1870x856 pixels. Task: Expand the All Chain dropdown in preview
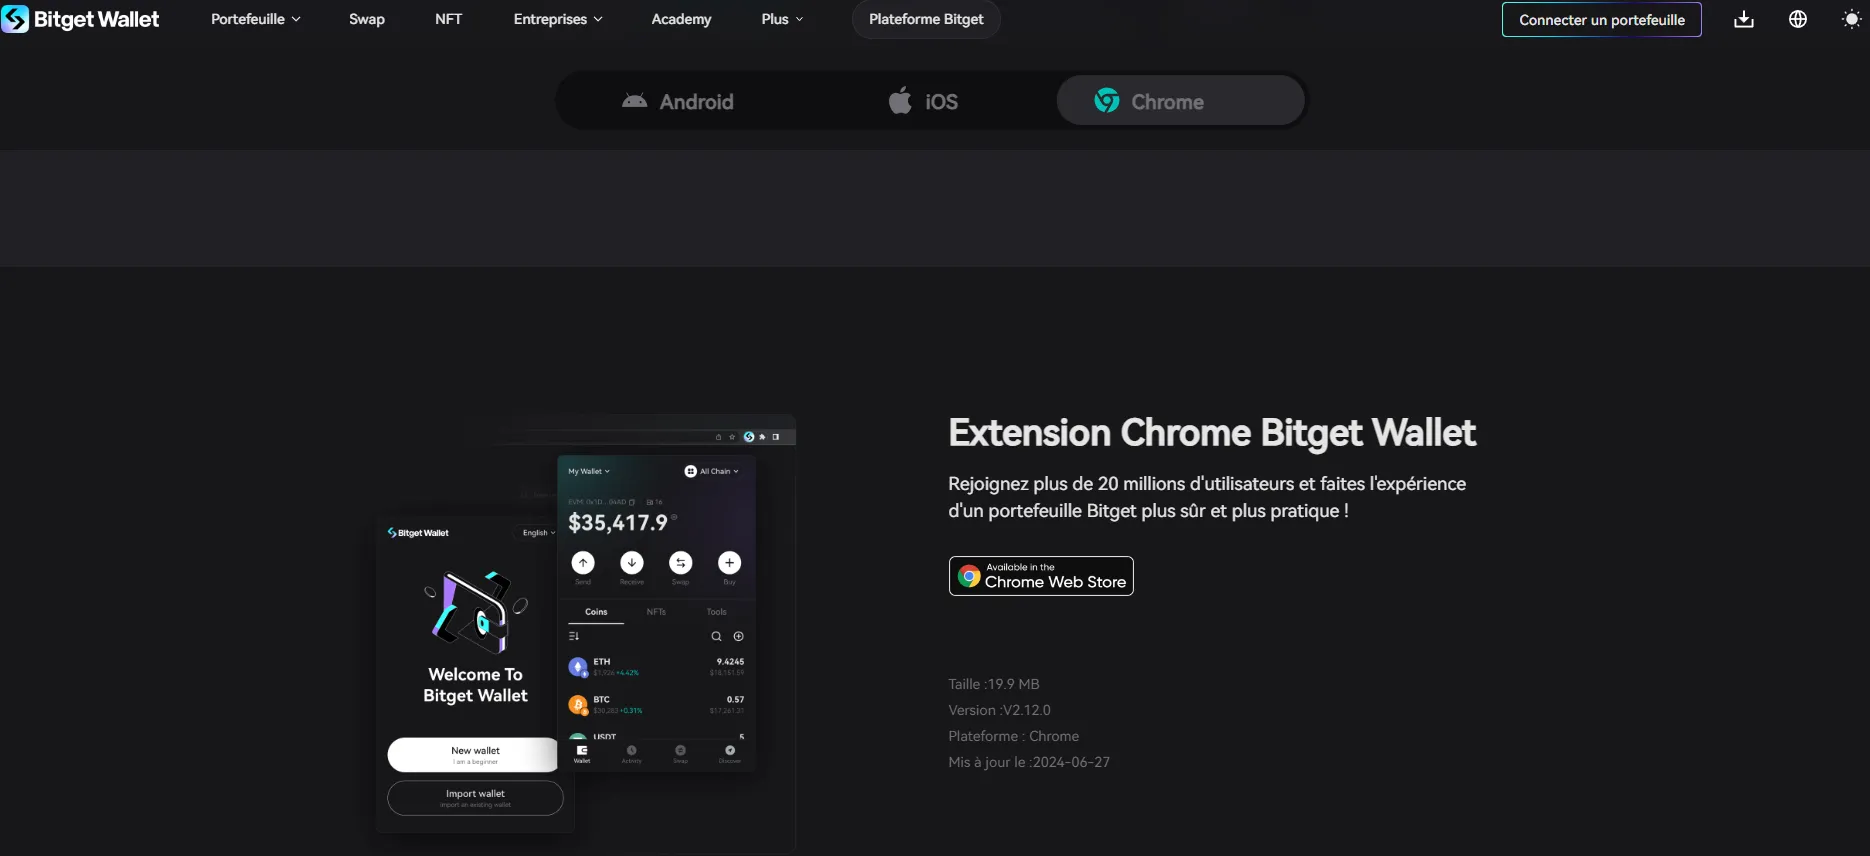(x=712, y=471)
